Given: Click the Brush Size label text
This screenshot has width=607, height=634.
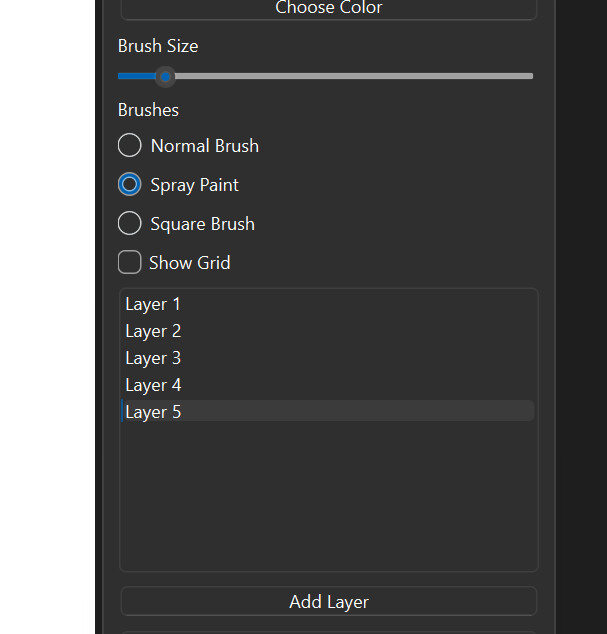Looking at the screenshot, I should point(158,46).
